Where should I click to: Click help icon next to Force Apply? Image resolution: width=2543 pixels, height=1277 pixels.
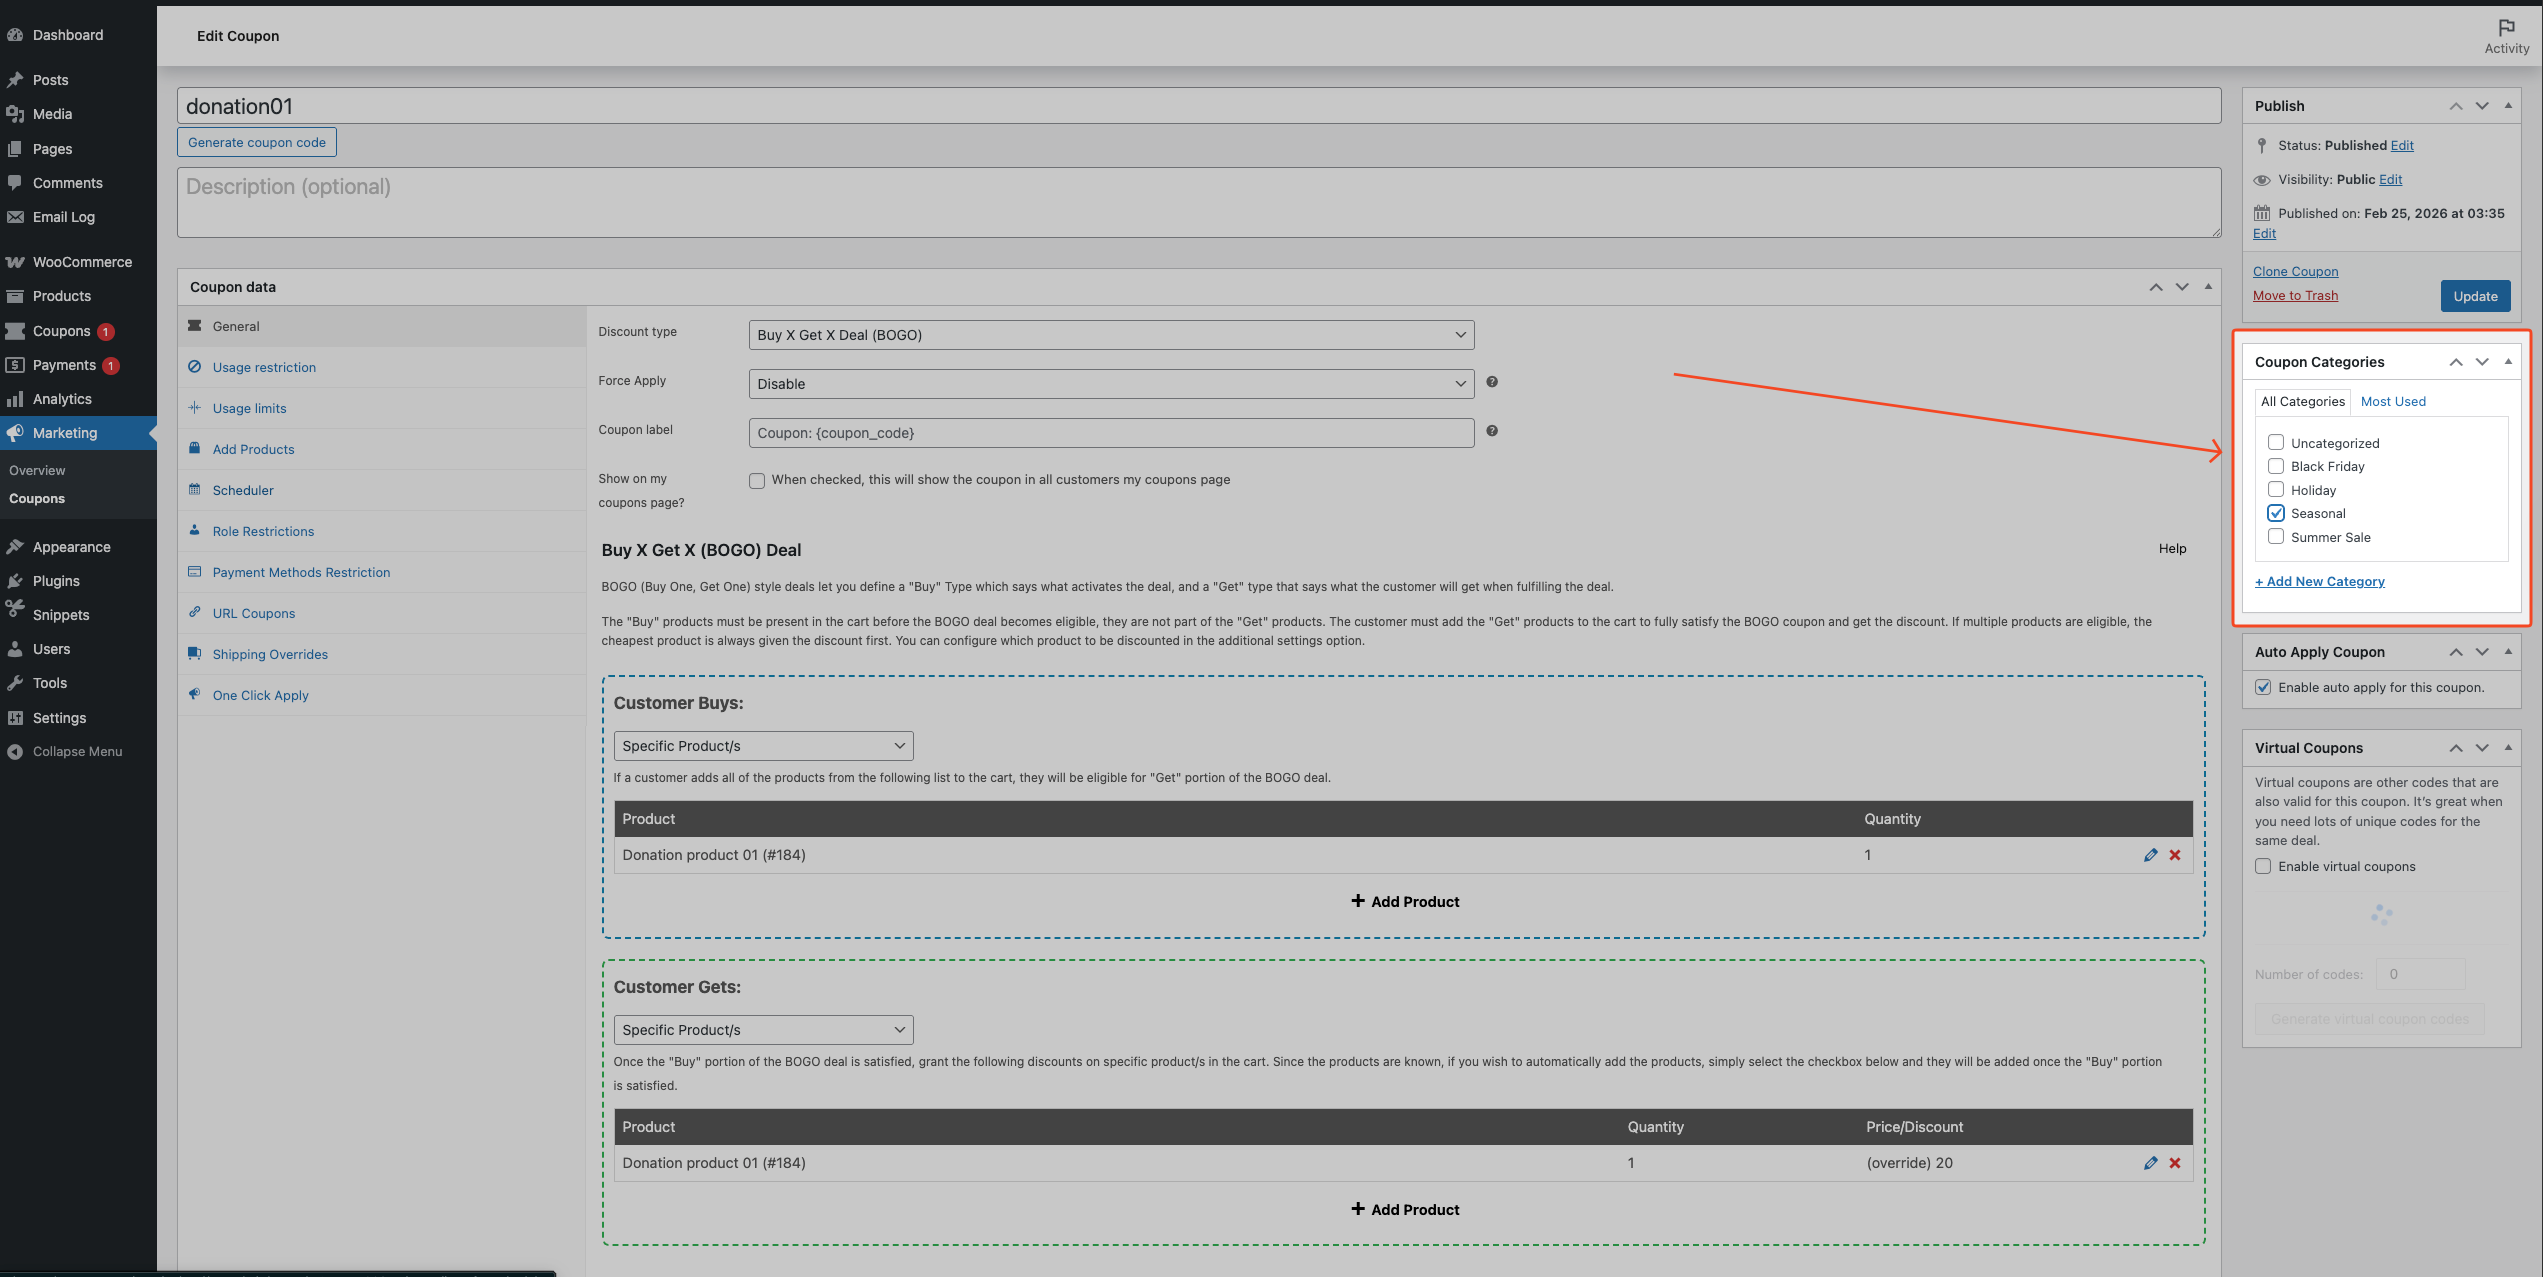pos(1491,382)
